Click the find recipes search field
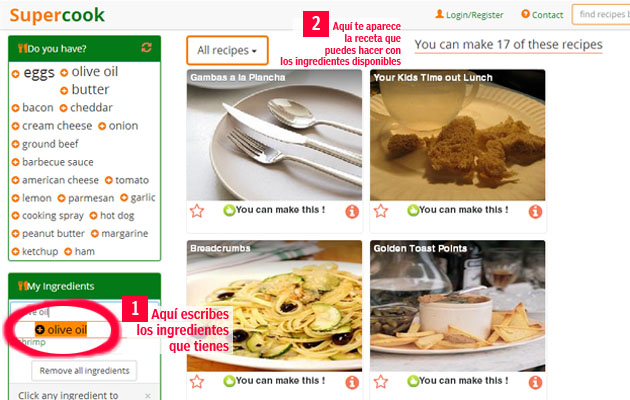This screenshot has width=630, height=400. 601,14
